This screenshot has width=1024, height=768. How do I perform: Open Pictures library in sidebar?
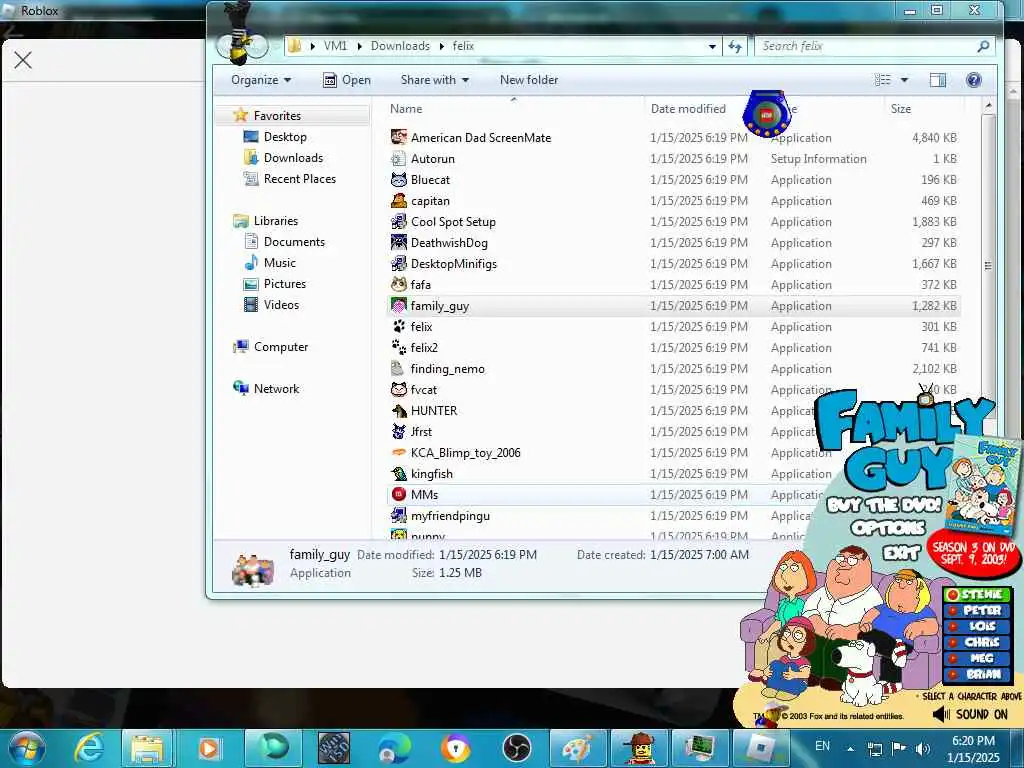click(x=284, y=283)
